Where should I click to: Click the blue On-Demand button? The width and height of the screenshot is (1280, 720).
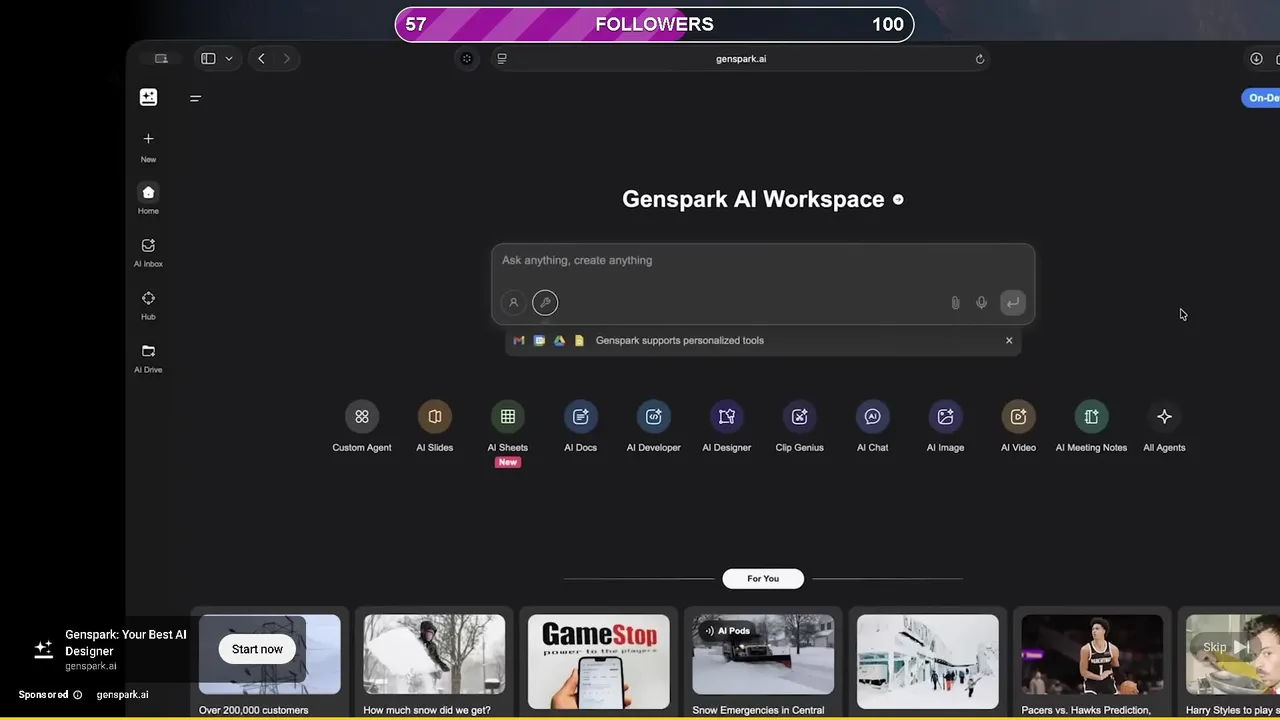point(1261,98)
